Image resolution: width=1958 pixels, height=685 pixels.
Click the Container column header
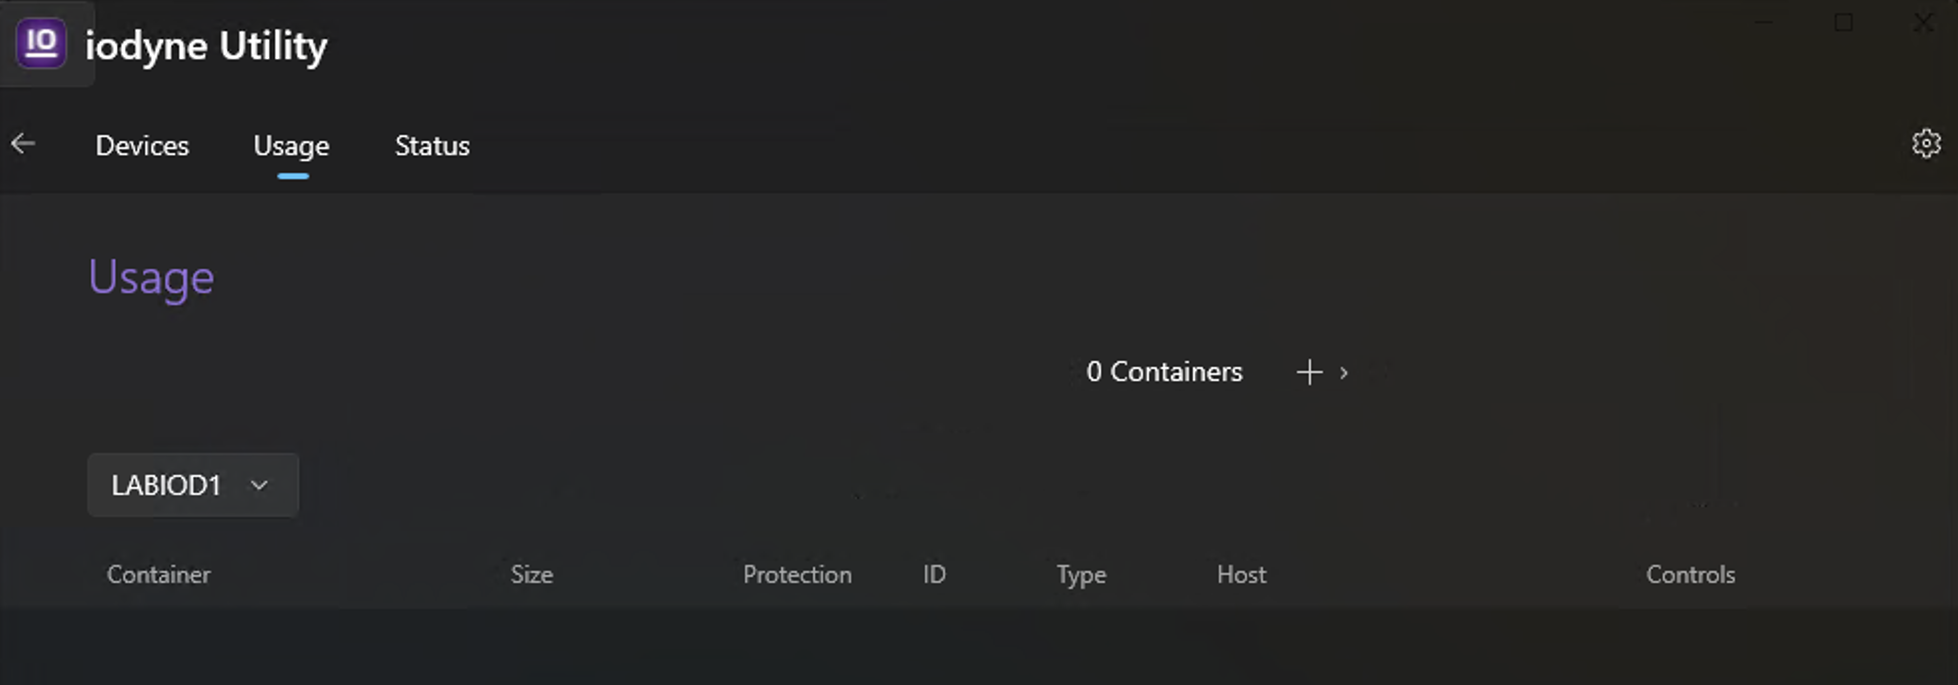[159, 575]
